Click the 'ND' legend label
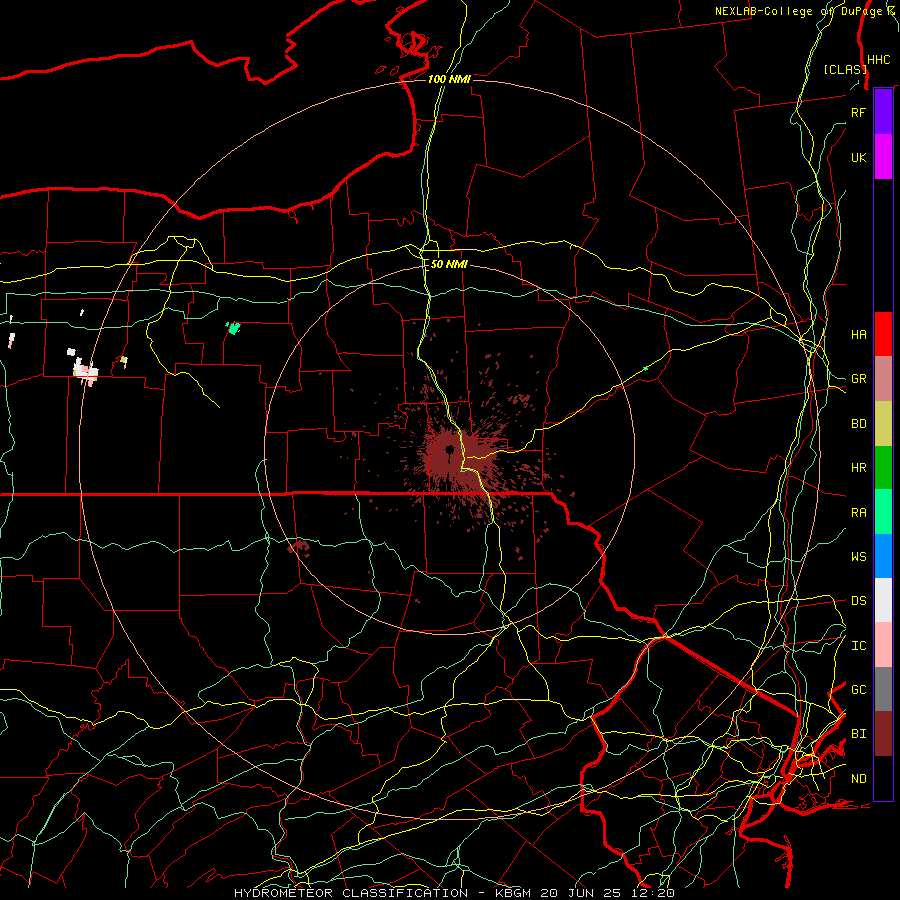The width and height of the screenshot is (900, 900). tap(859, 779)
